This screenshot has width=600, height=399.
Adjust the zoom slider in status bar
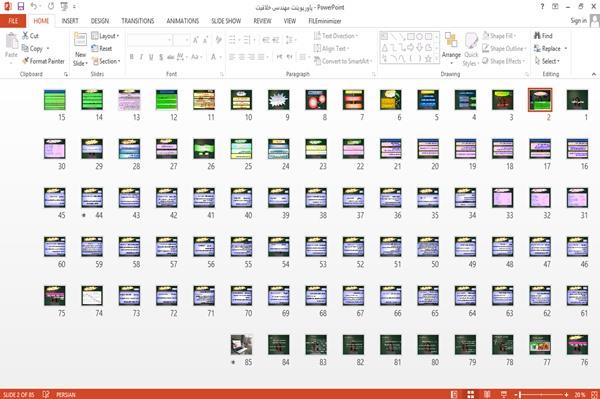[541, 394]
